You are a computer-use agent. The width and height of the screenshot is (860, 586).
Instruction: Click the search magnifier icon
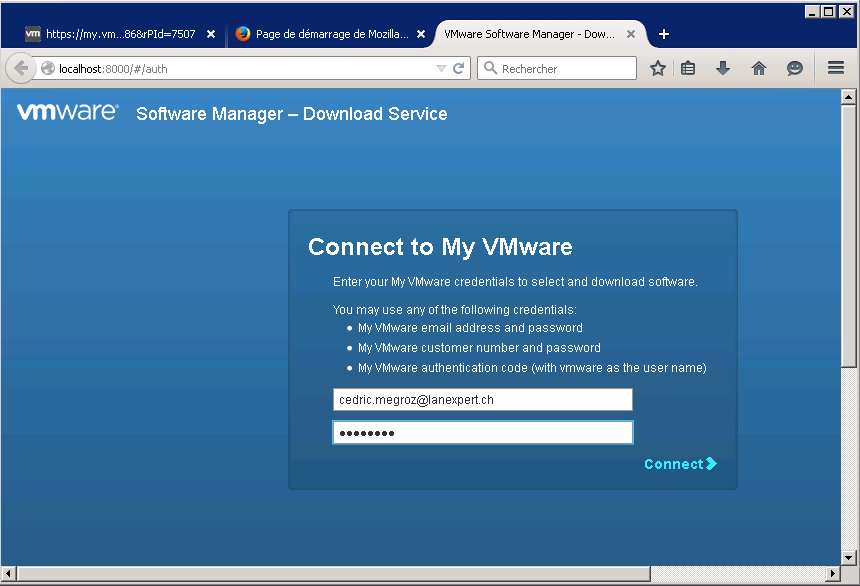[490, 68]
